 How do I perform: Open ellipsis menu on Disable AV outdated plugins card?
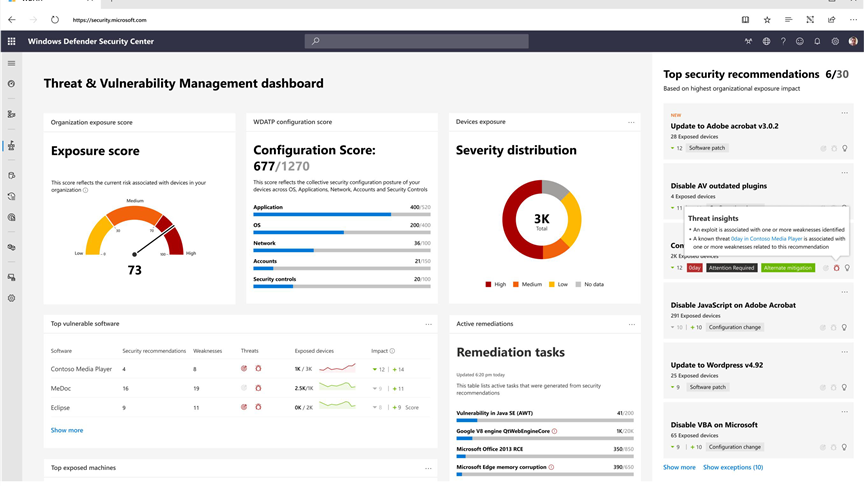pos(845,173)
